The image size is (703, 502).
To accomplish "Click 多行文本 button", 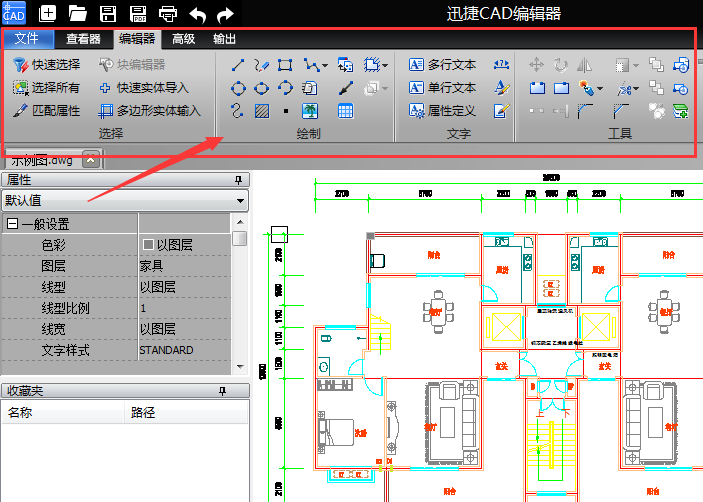I will point(443,65).
